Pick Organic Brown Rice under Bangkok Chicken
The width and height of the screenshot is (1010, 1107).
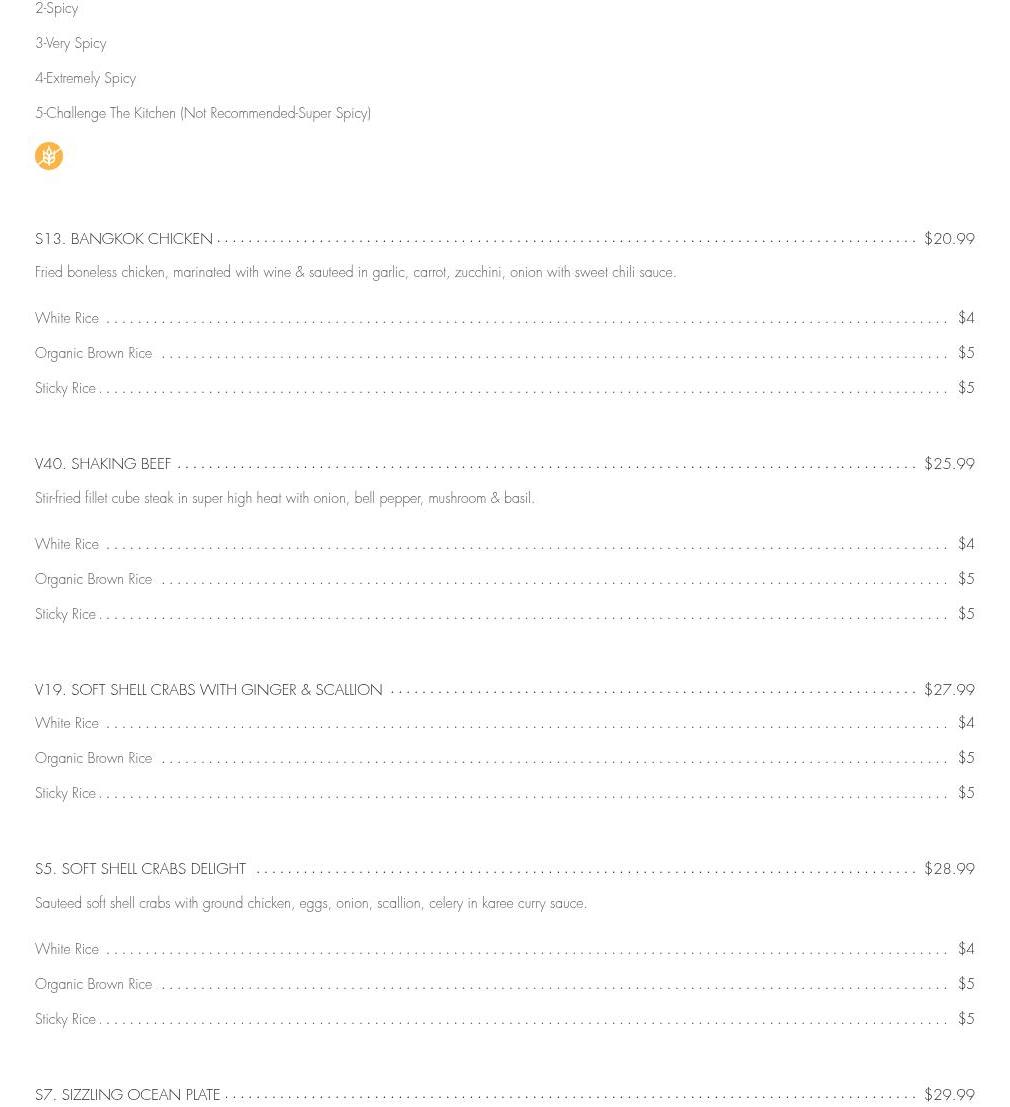pos(93,354)
